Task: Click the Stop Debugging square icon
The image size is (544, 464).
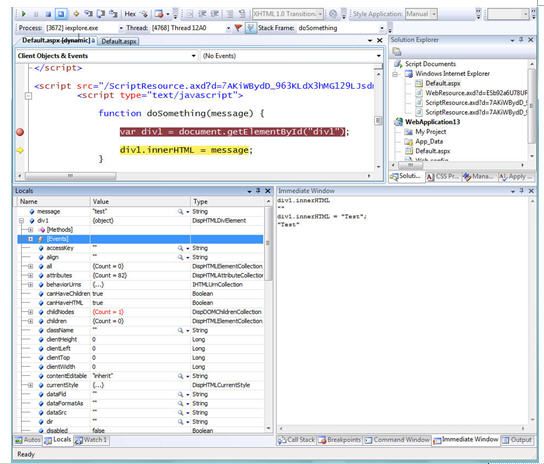Action: pyautogui.click(x=48, y=14)
